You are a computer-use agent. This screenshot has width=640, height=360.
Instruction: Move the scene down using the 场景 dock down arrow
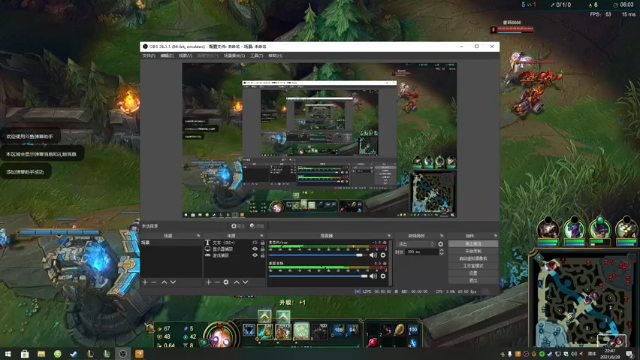pos(173,282)
